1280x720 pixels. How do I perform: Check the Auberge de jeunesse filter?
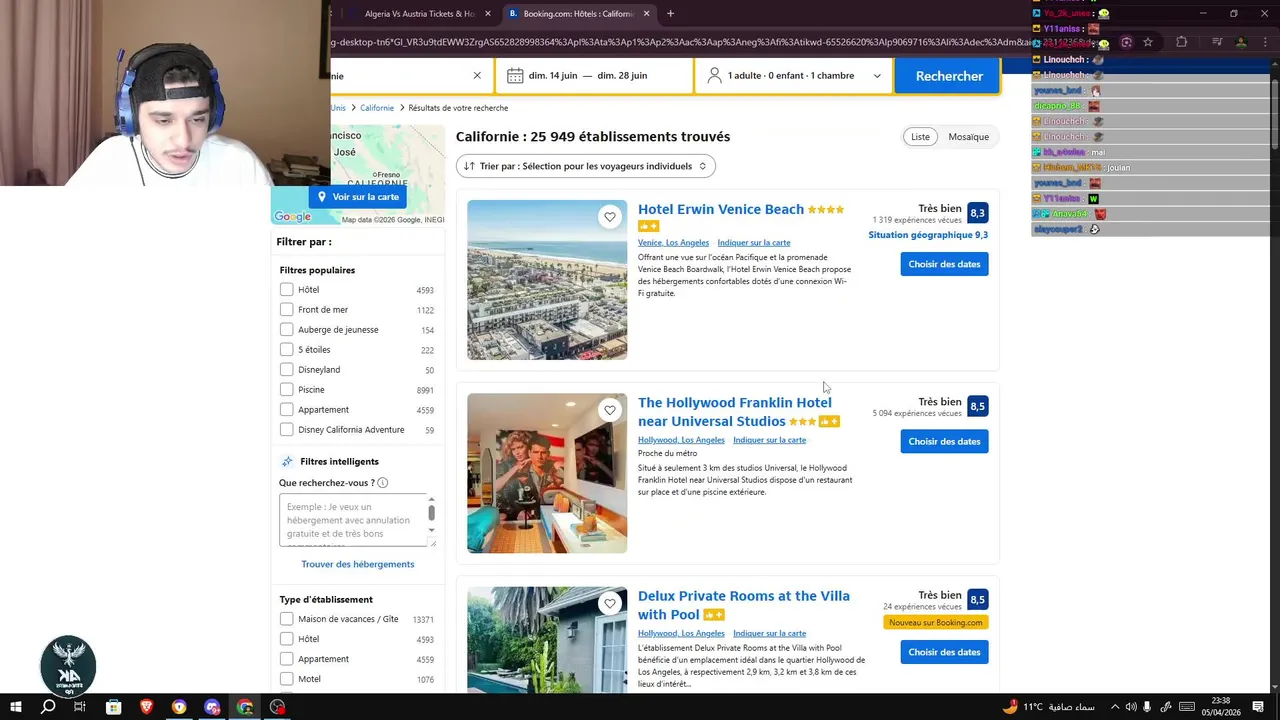point(287,330)
